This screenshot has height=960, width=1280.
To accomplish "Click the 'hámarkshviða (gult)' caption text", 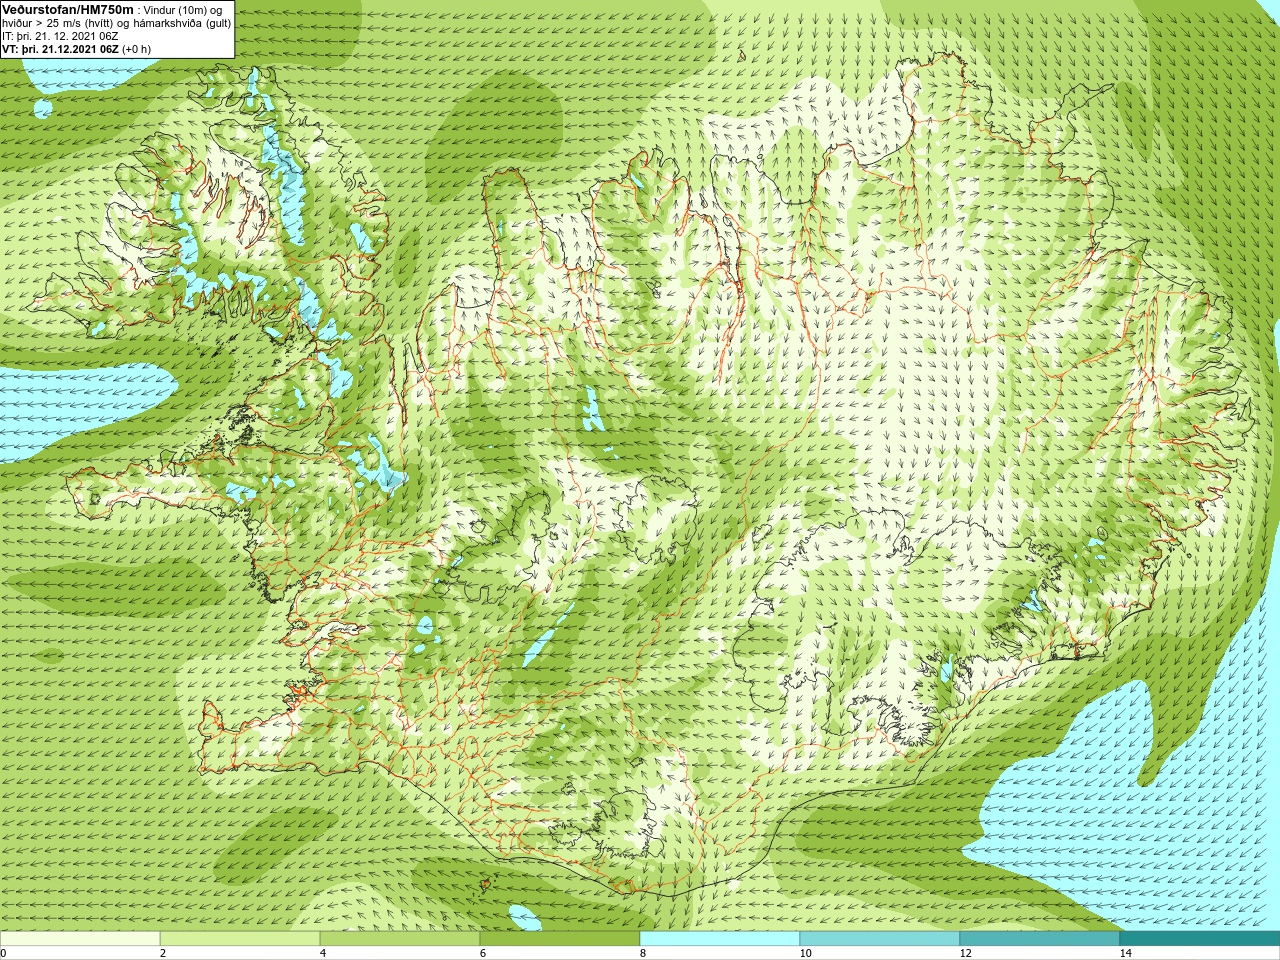I will click(182, 24).
